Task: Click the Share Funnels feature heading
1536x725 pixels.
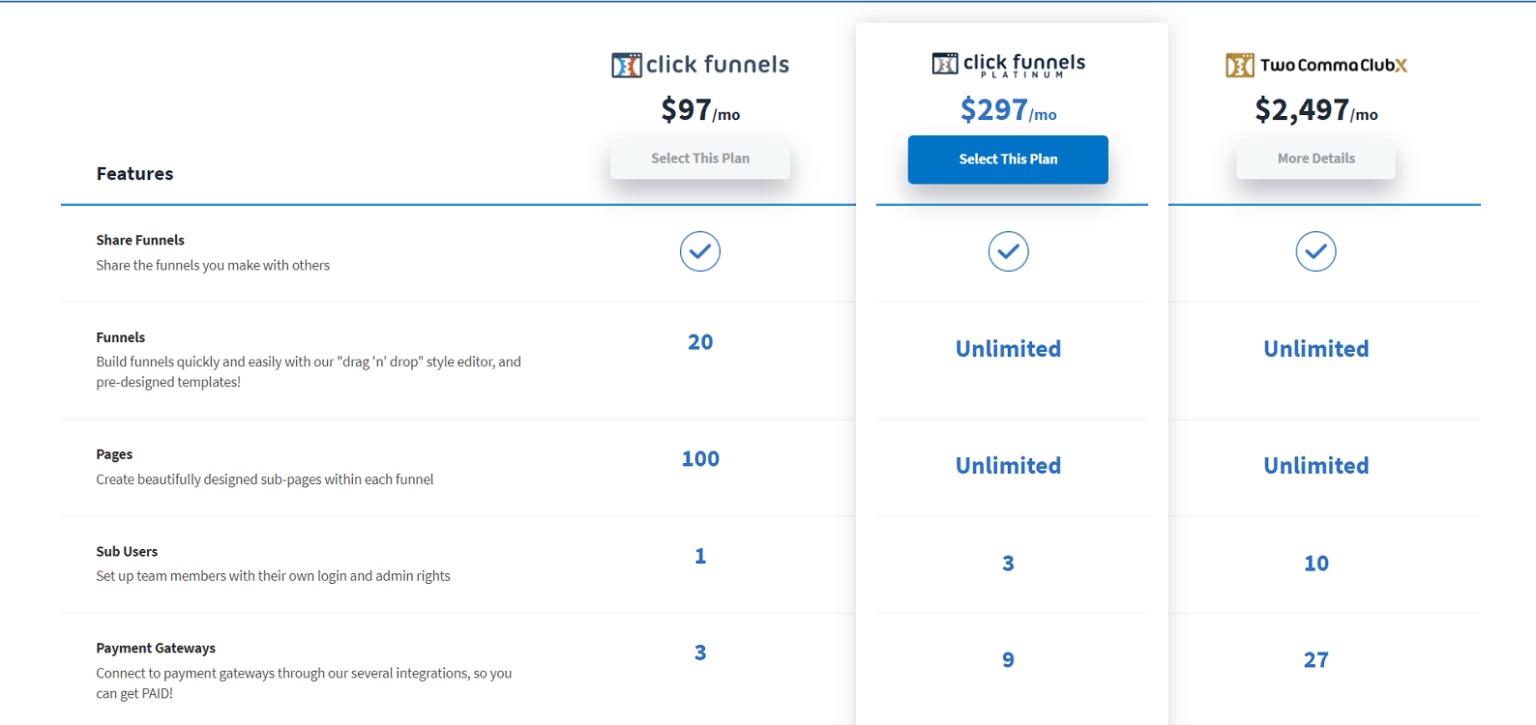Action: pyautogui.click(x=140, y=241)
